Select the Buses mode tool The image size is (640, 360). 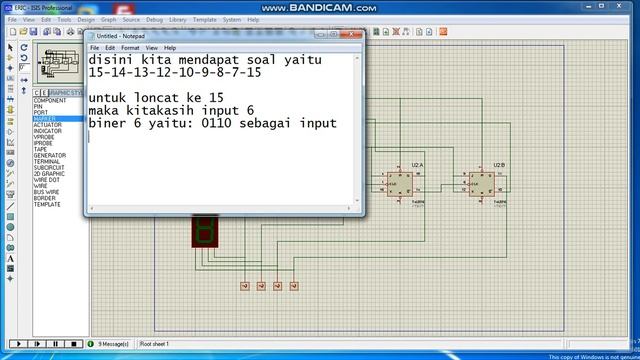(x=10, y=99)
